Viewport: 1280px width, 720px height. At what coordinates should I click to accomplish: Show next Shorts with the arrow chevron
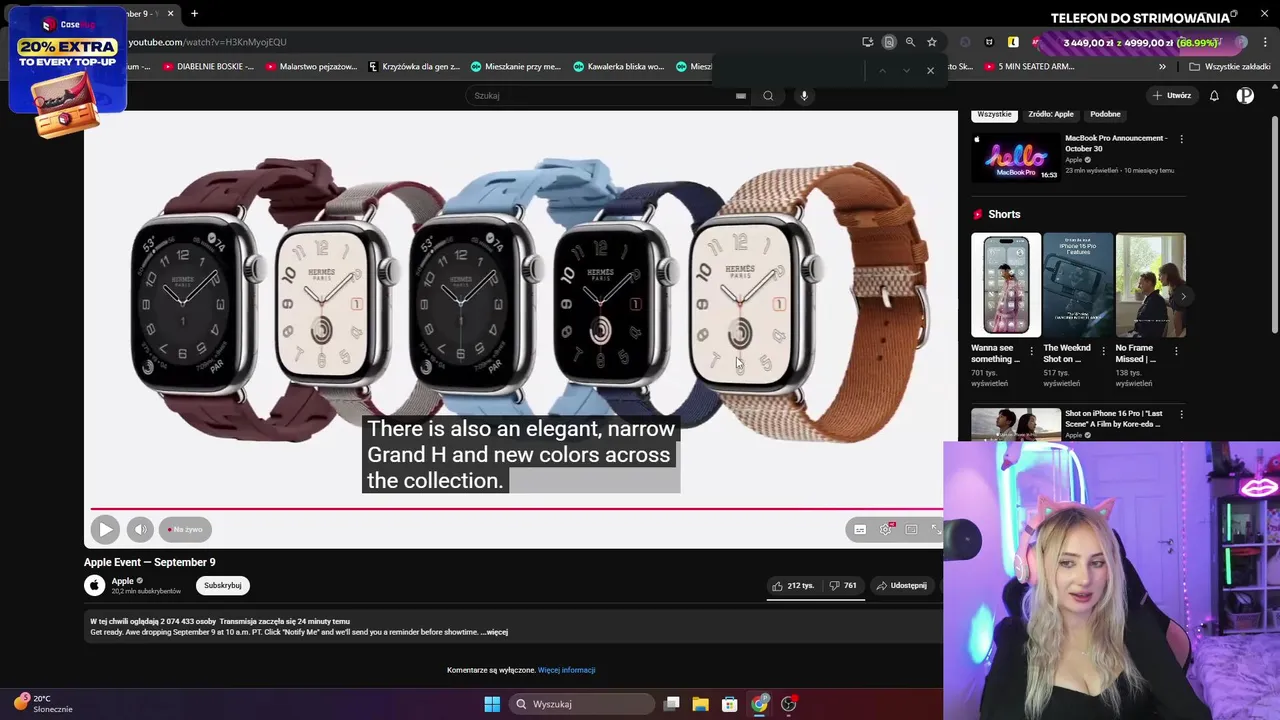coord(1183,296)
